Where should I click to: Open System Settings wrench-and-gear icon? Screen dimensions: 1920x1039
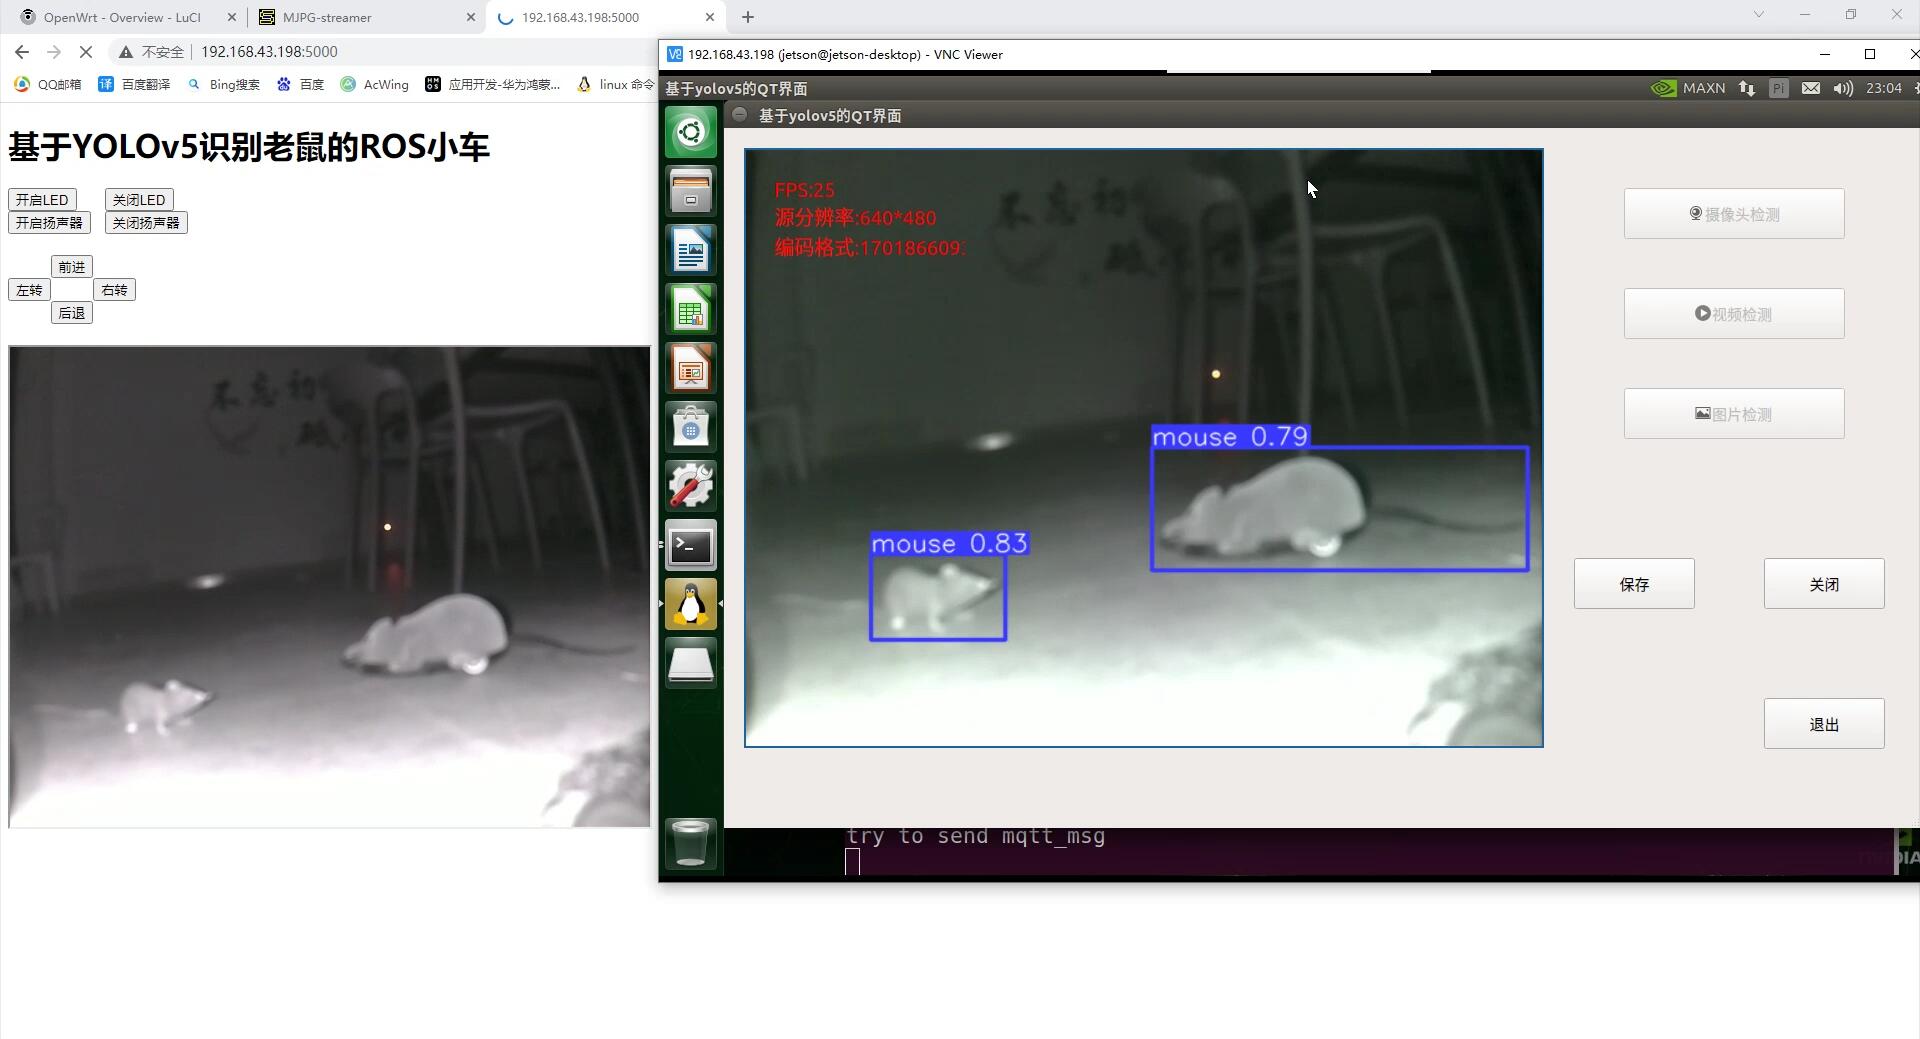pos(690,487)
